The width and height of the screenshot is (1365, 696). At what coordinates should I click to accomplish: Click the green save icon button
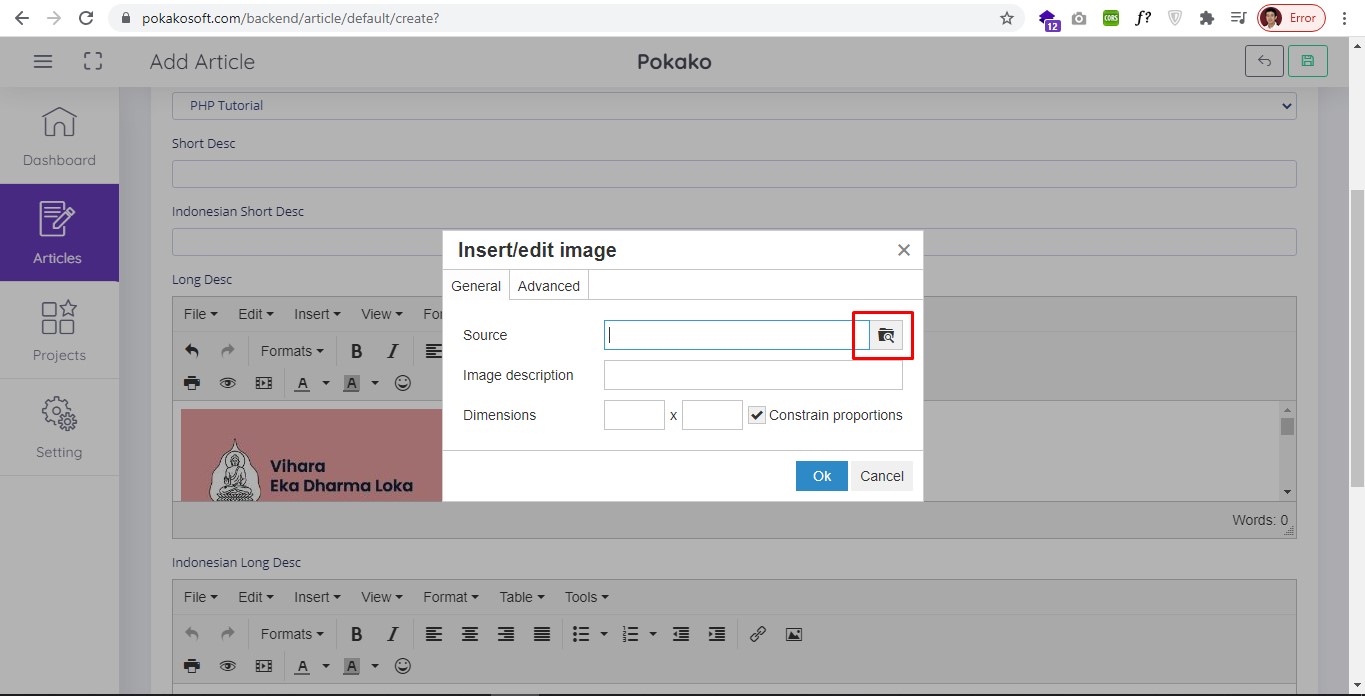coord(1308,61)
